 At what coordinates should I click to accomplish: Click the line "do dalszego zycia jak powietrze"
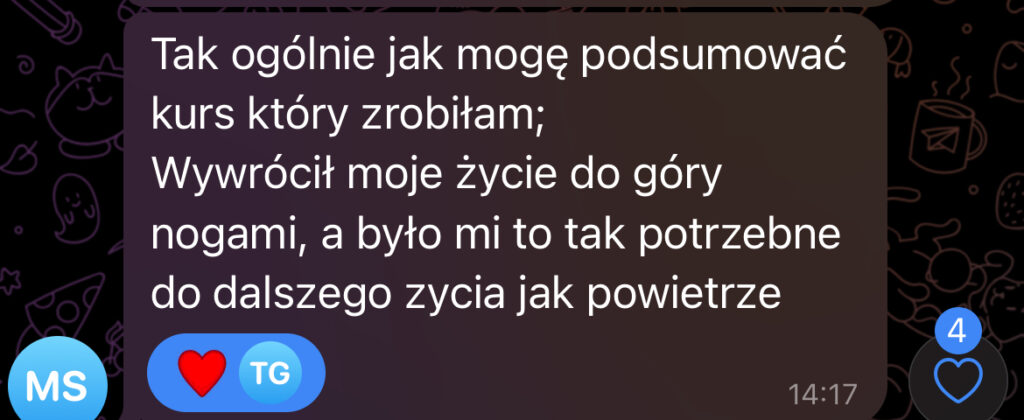466,293
